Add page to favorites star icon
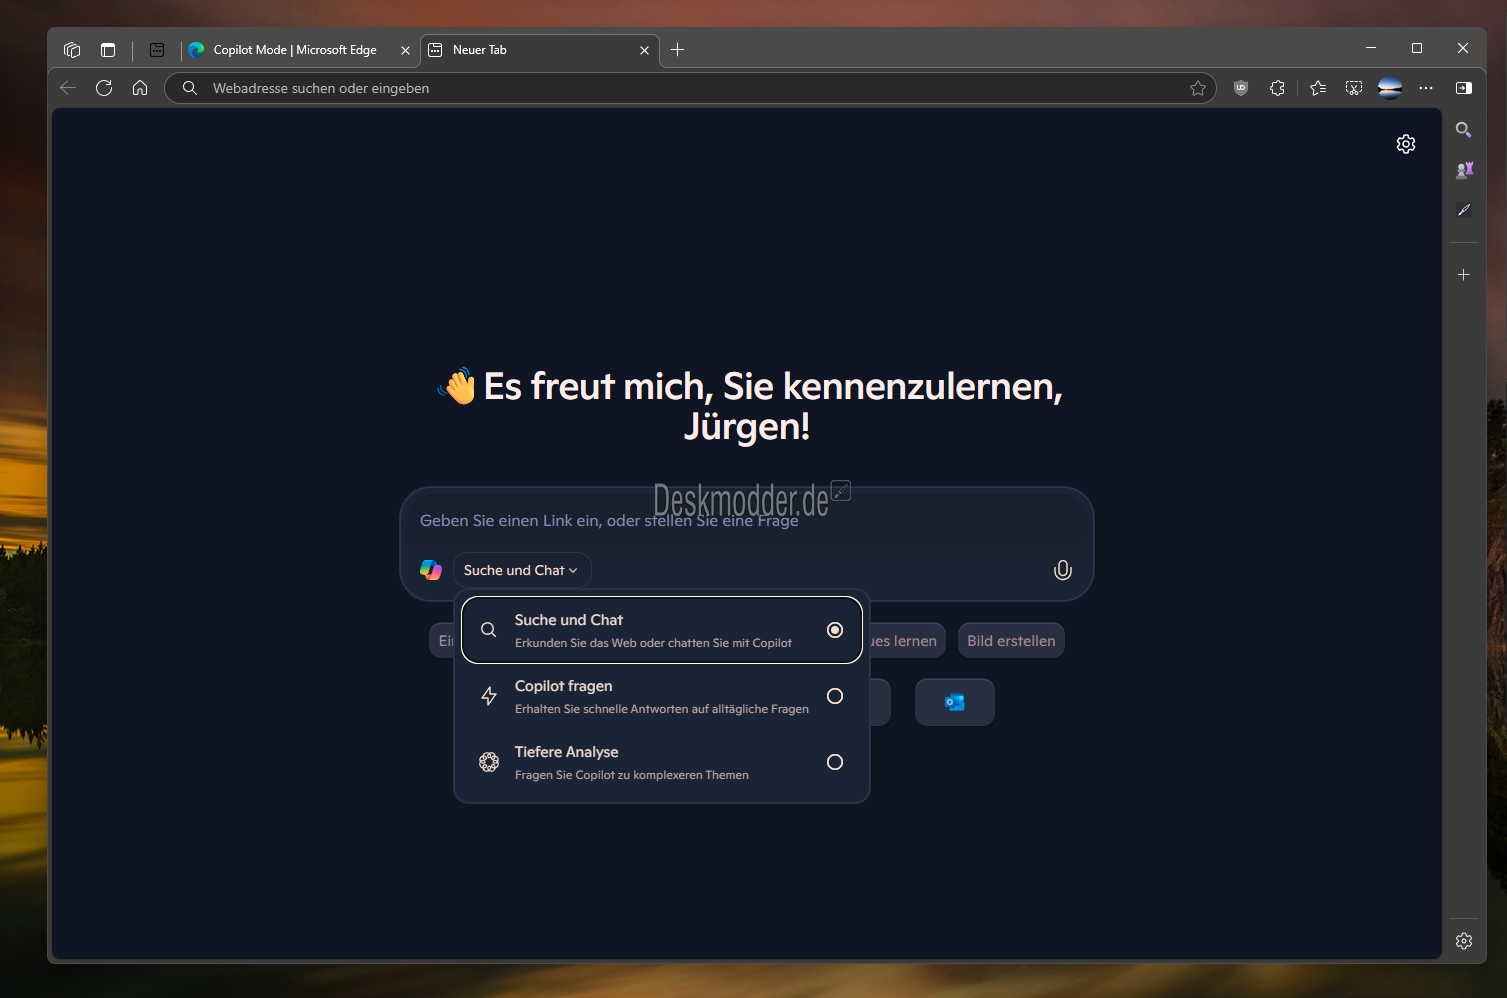 [x=1198, y=88]
